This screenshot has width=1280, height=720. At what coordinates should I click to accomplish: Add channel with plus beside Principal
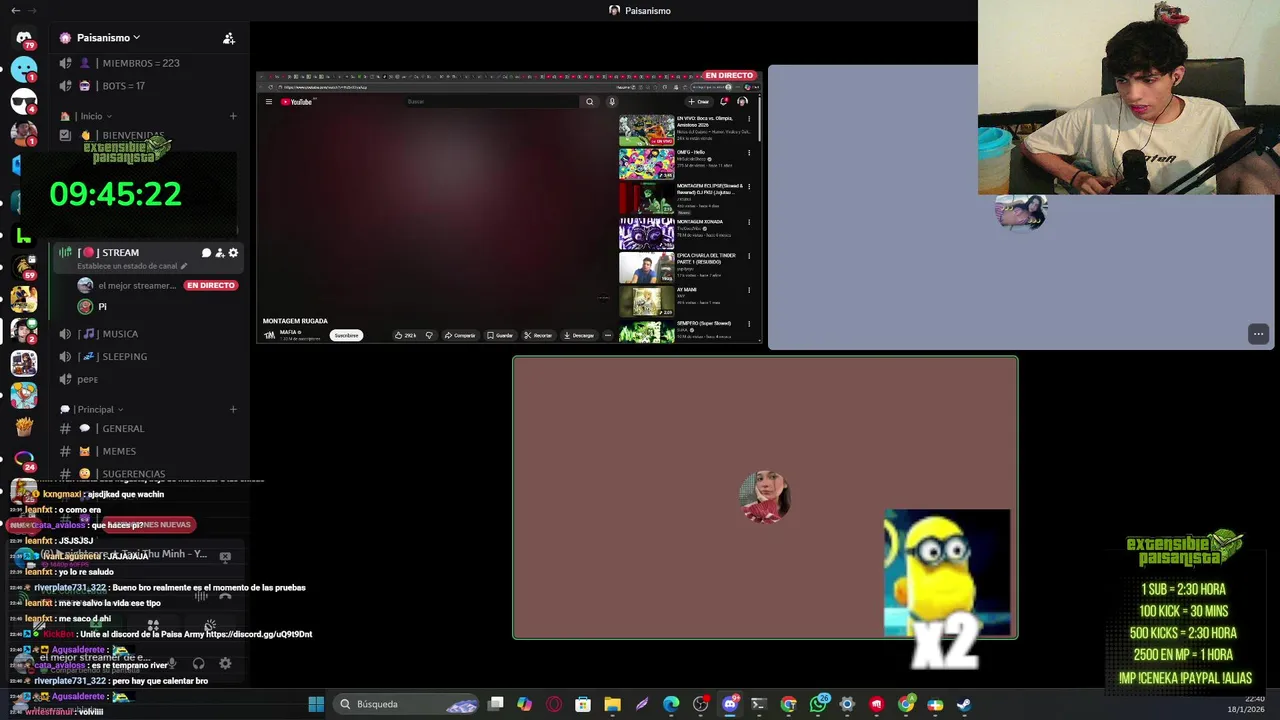point(233,409)
